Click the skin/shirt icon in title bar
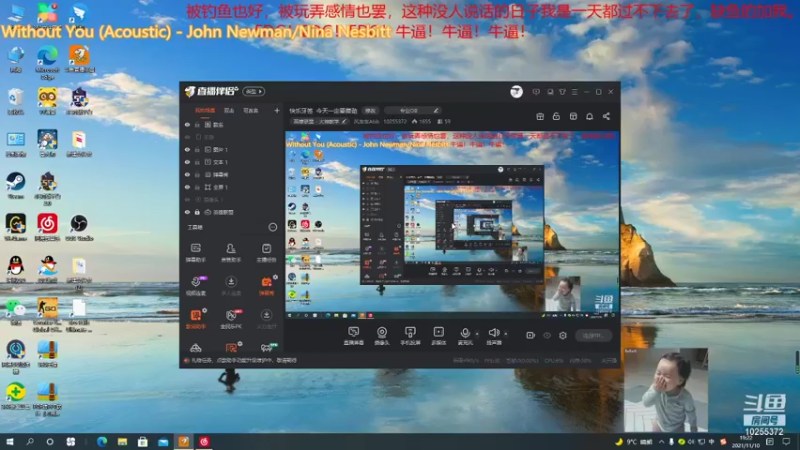This screenshot has height=450, width=800. [x=562, y=92]
